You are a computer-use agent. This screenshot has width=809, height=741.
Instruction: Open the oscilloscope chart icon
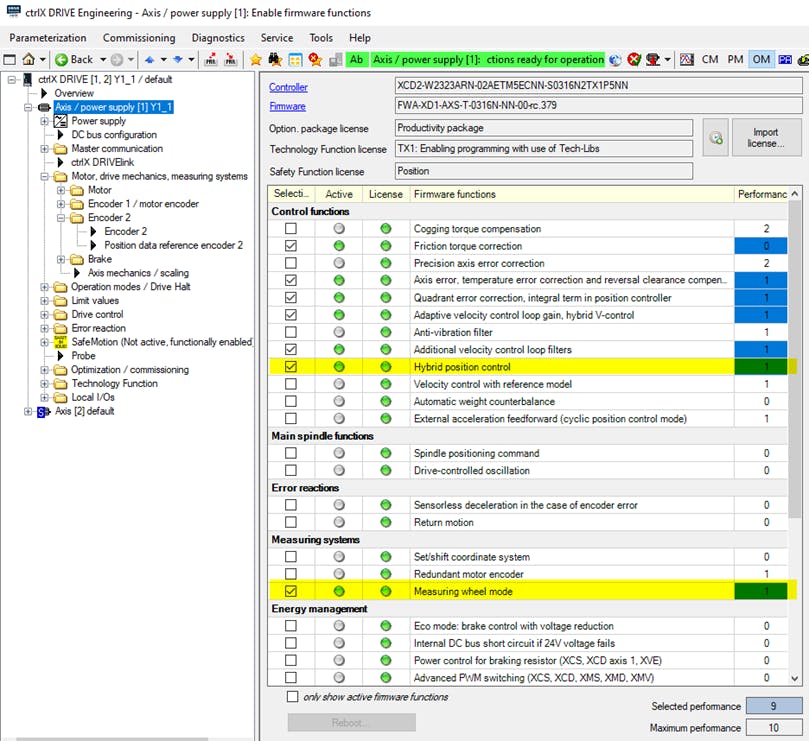coord(687,60)
